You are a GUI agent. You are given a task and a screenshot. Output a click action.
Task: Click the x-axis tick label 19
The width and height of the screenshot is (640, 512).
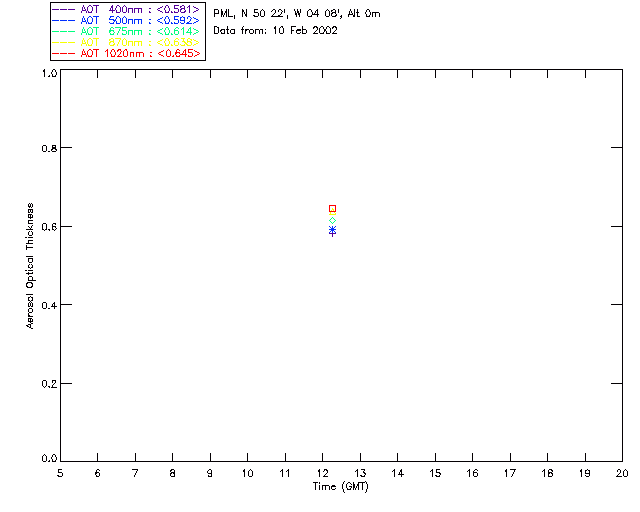point(585,473)
